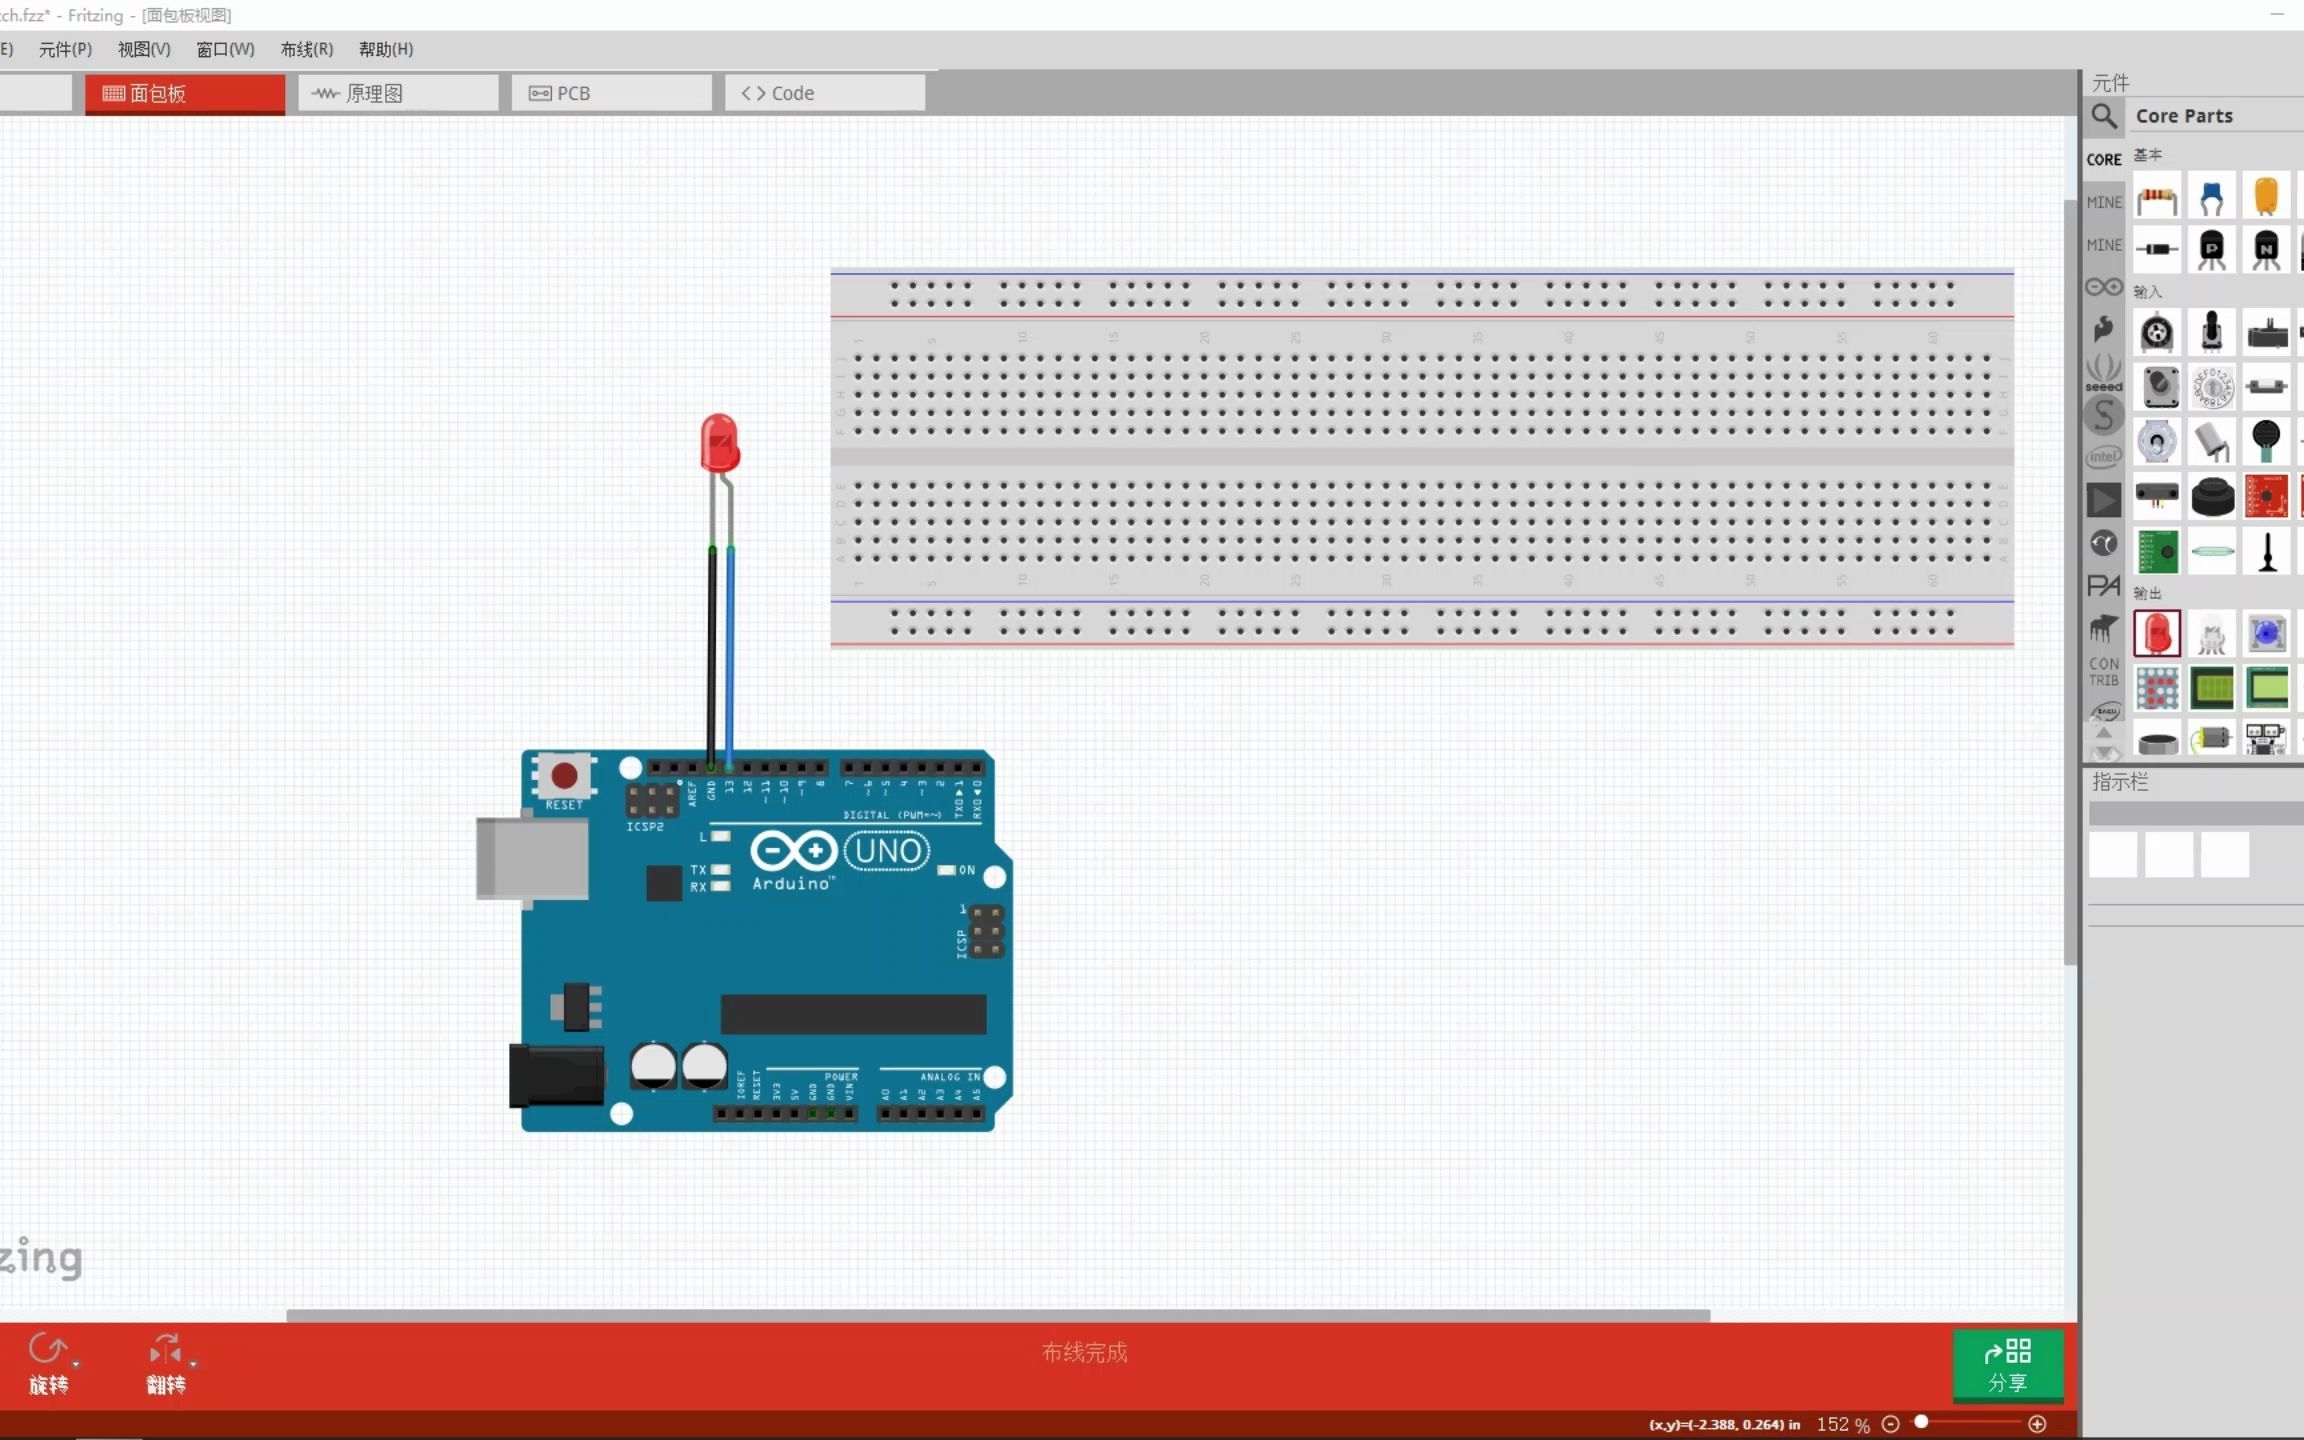The width and height of the screenshot is (2304, 1440).
Task: Click the red LED on the canvas
Action: (719, 442)
